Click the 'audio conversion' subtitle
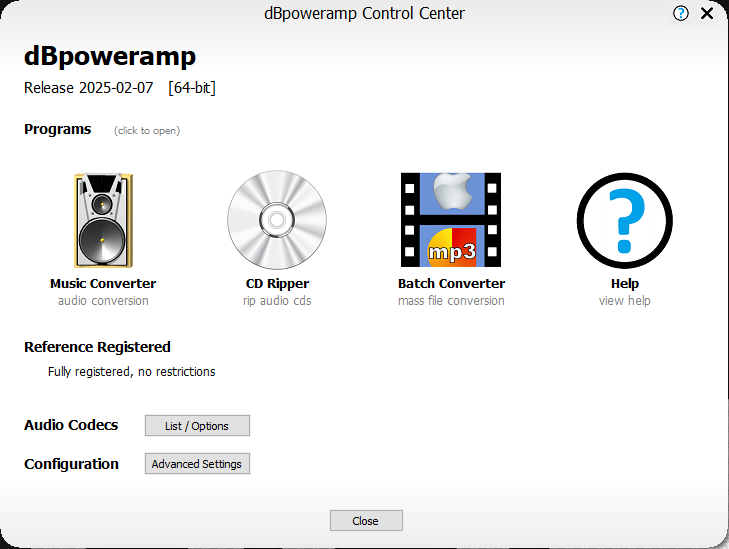Image resolution: width=729 pixels, height=549 pixels. 103,301
